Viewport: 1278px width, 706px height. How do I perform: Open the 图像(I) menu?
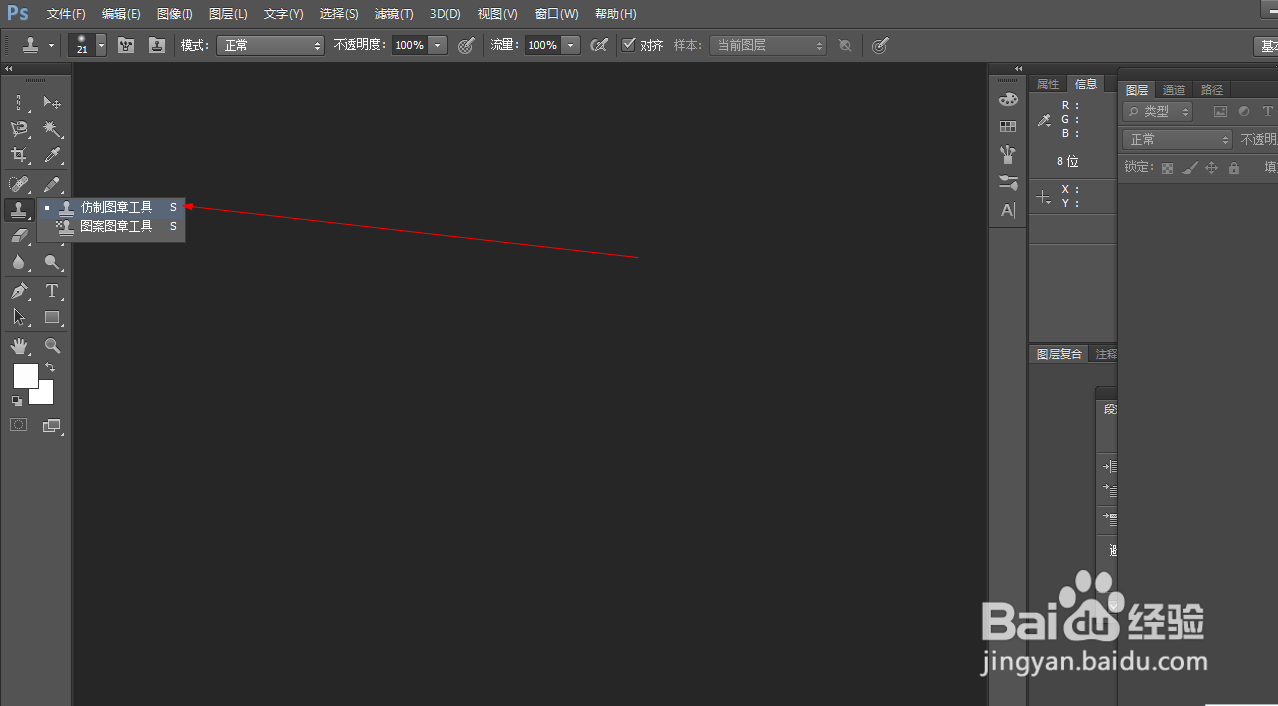(175, 14)
